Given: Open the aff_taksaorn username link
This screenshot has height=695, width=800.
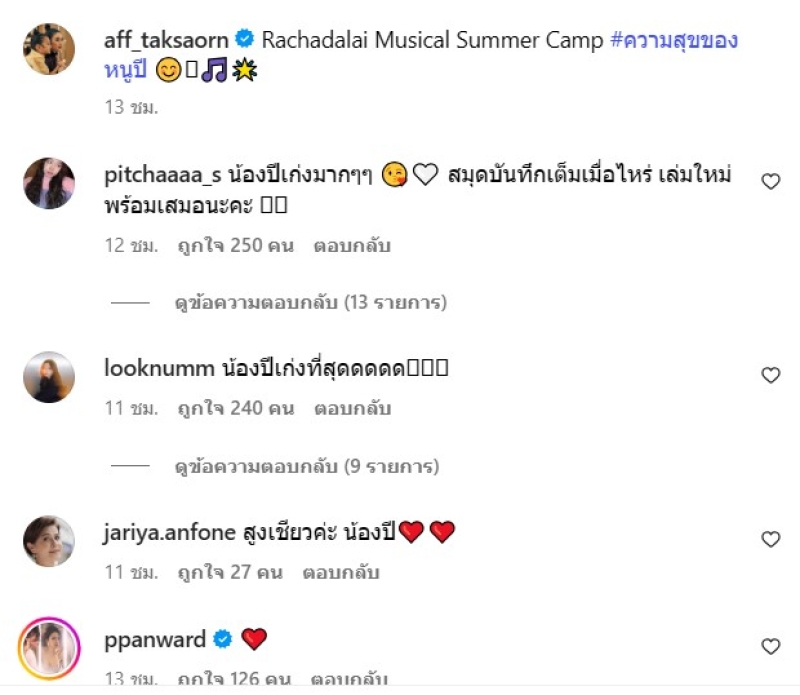Looking at the screenshot, I should [x=166, y=40].
